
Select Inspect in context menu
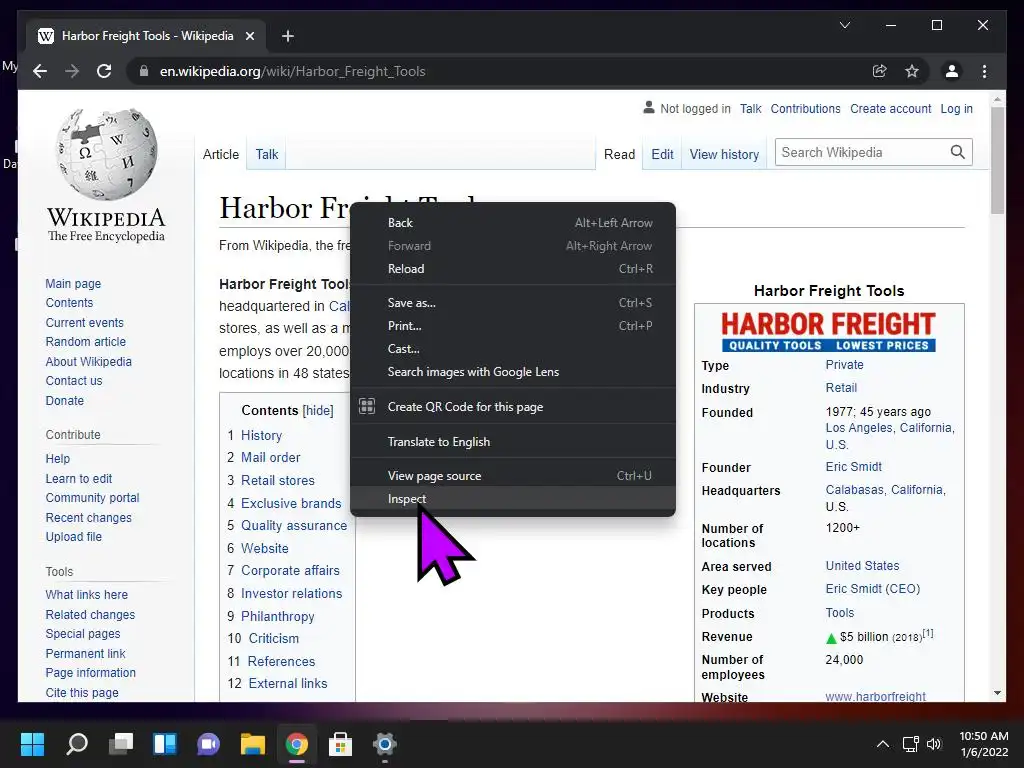pos(513,499)
